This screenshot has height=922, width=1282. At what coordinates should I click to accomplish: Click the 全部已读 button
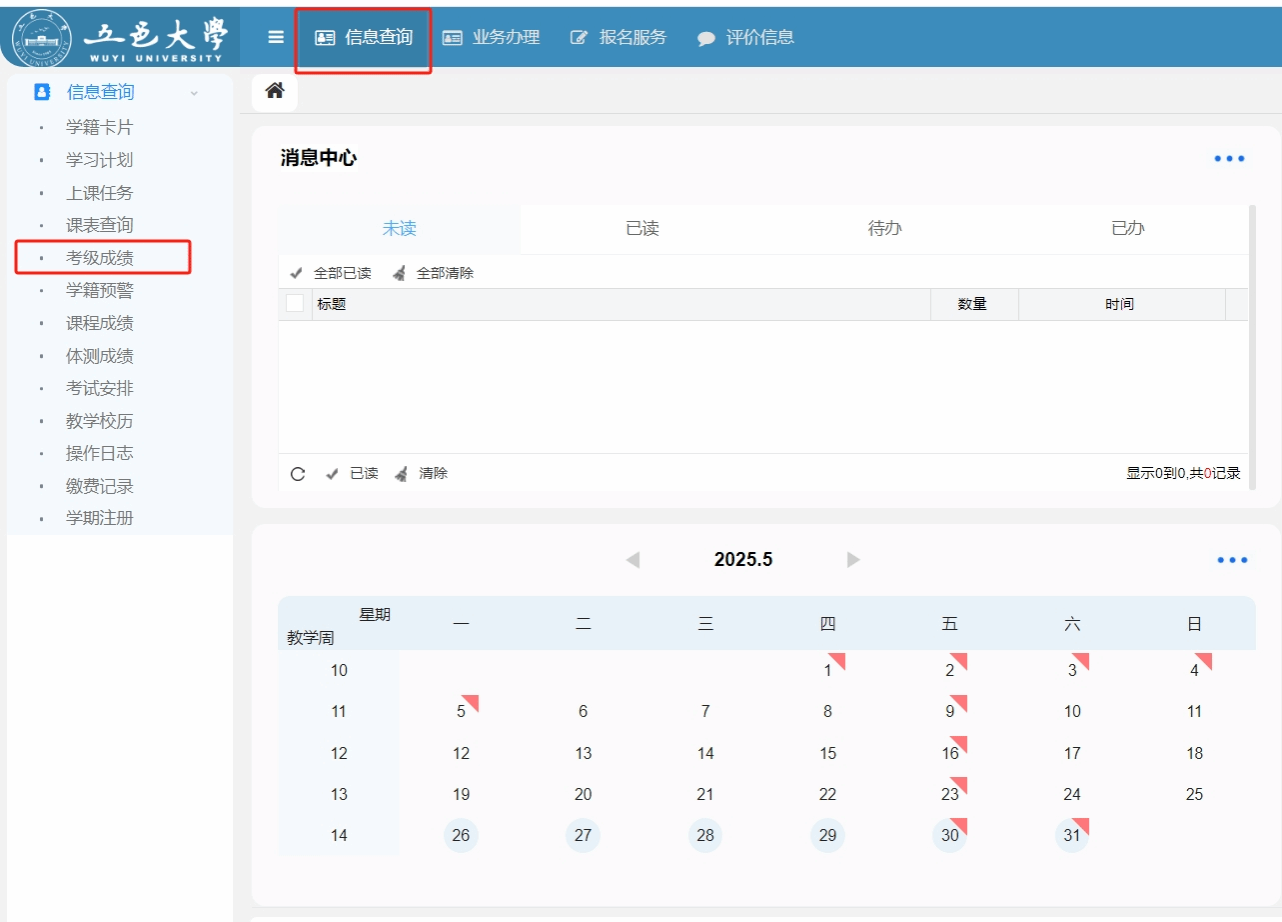coord(331,273)
